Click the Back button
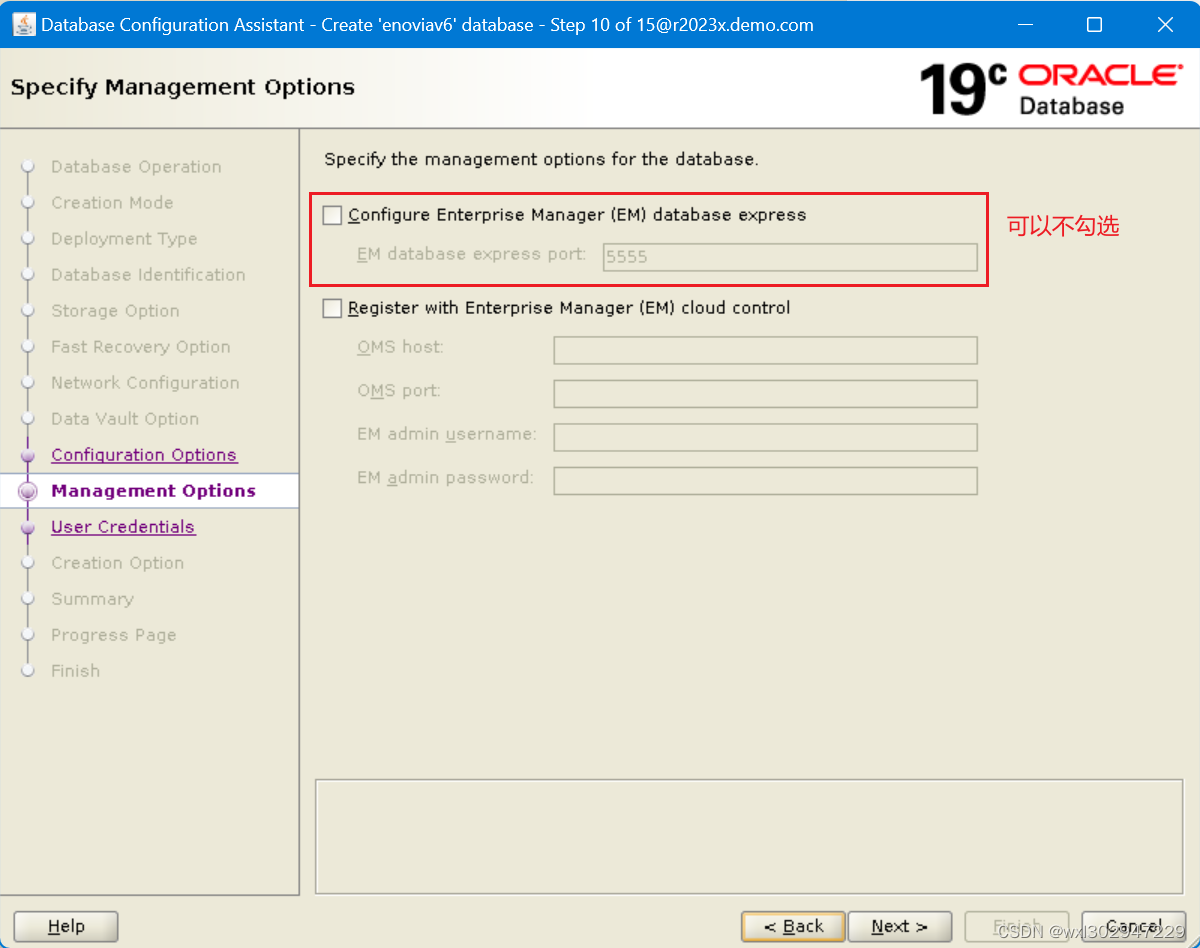The width and height of the screenshot is (1200, 948). coord(793,927)
